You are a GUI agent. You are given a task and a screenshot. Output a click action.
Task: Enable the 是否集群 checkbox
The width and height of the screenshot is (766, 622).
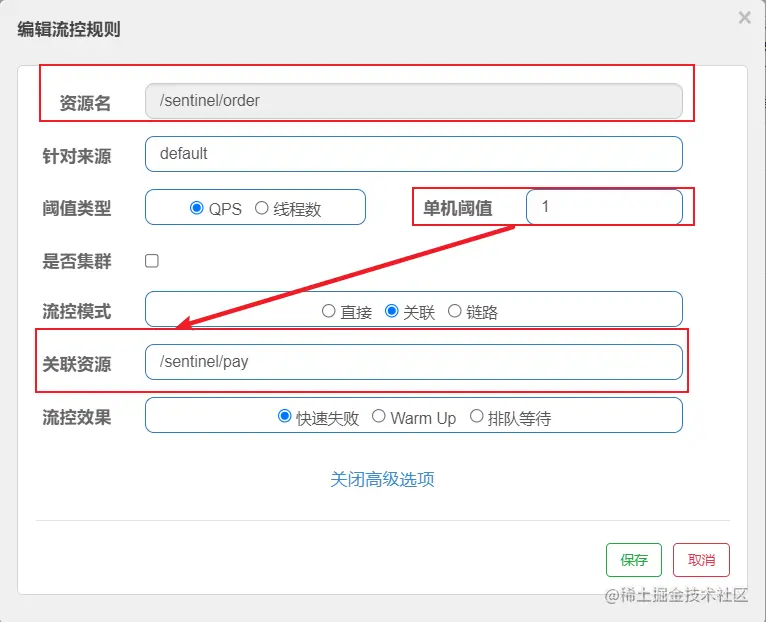[x=152, y=260]
